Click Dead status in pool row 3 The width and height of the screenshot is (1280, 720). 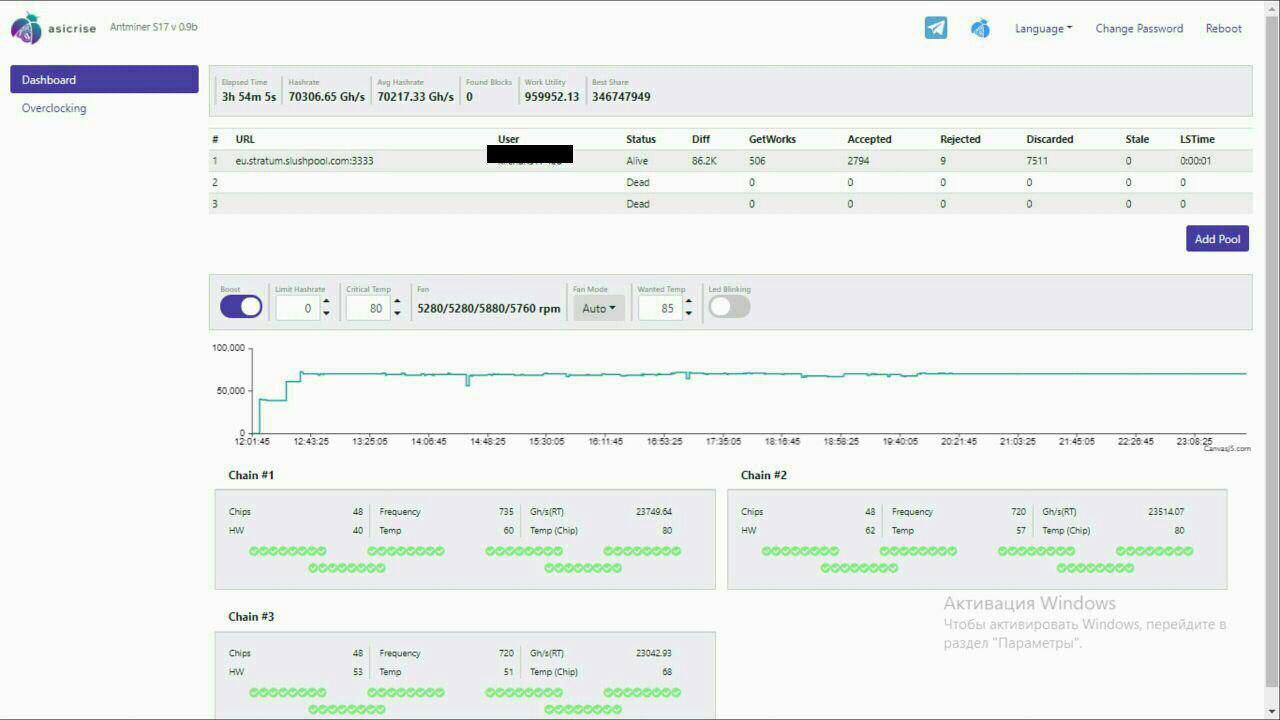tap(638, 204)
